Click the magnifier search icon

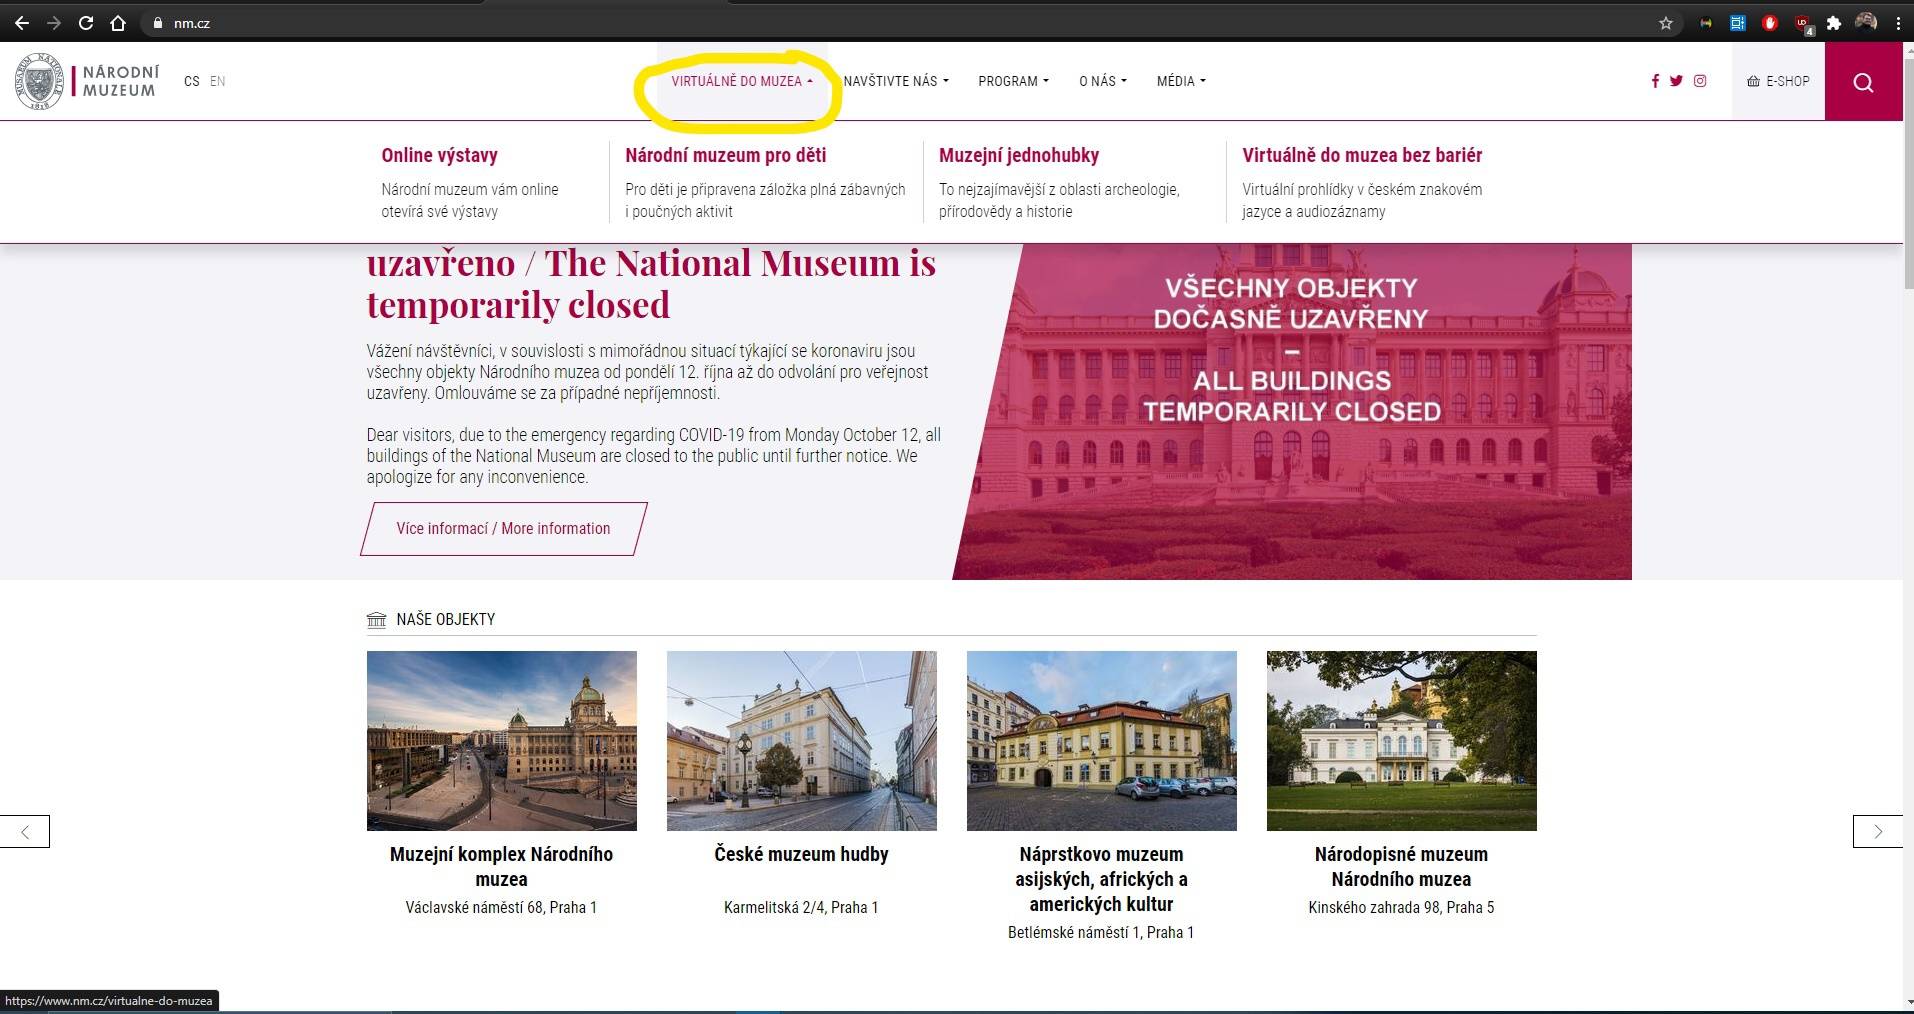click(x=1863, y=82)
